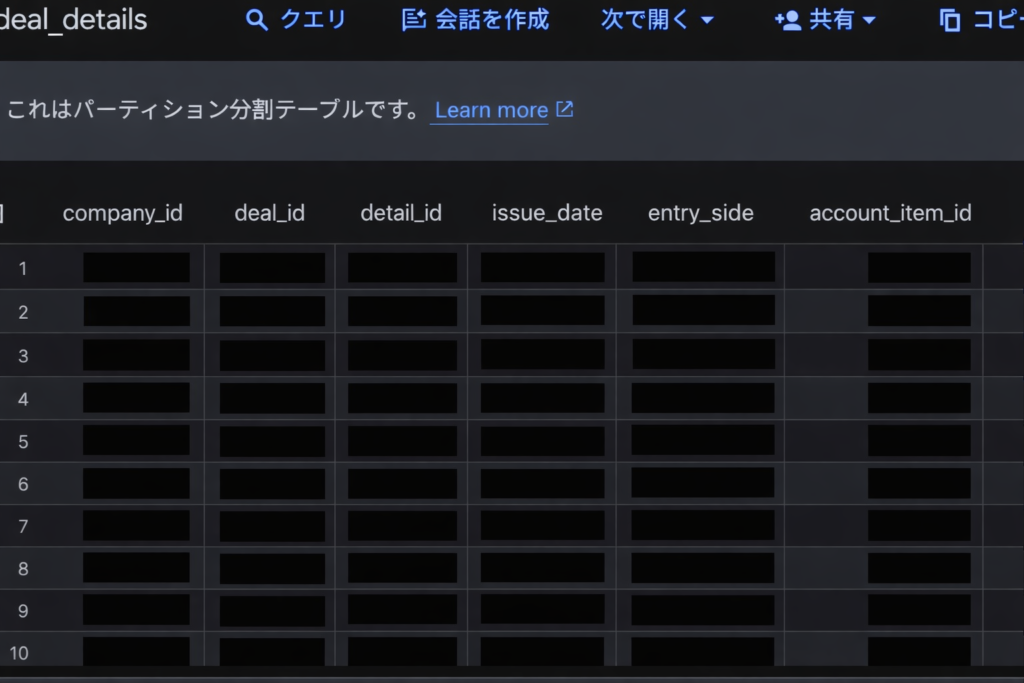Image resolution: width=1024 pixels, height=683 pixels.
Task: Click row number 10 in the table
Action: click(20, 653)
